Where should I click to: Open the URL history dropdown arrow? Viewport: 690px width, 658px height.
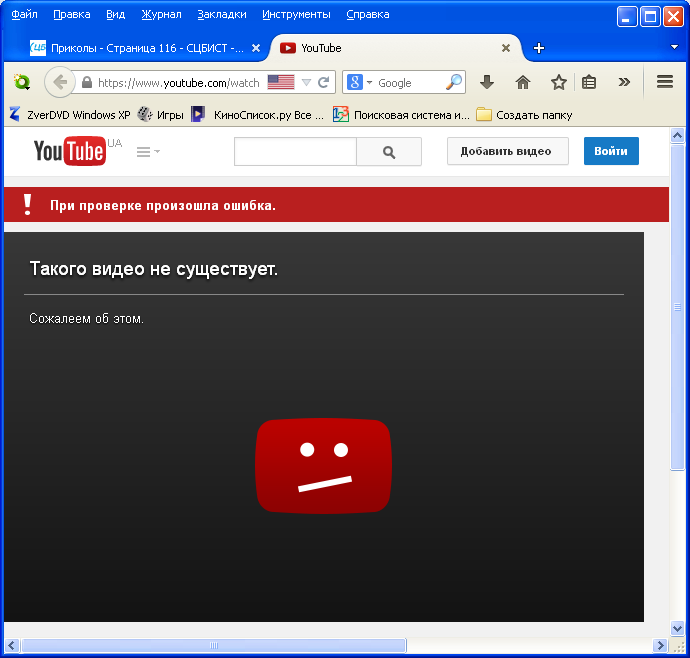coord(306,82)
